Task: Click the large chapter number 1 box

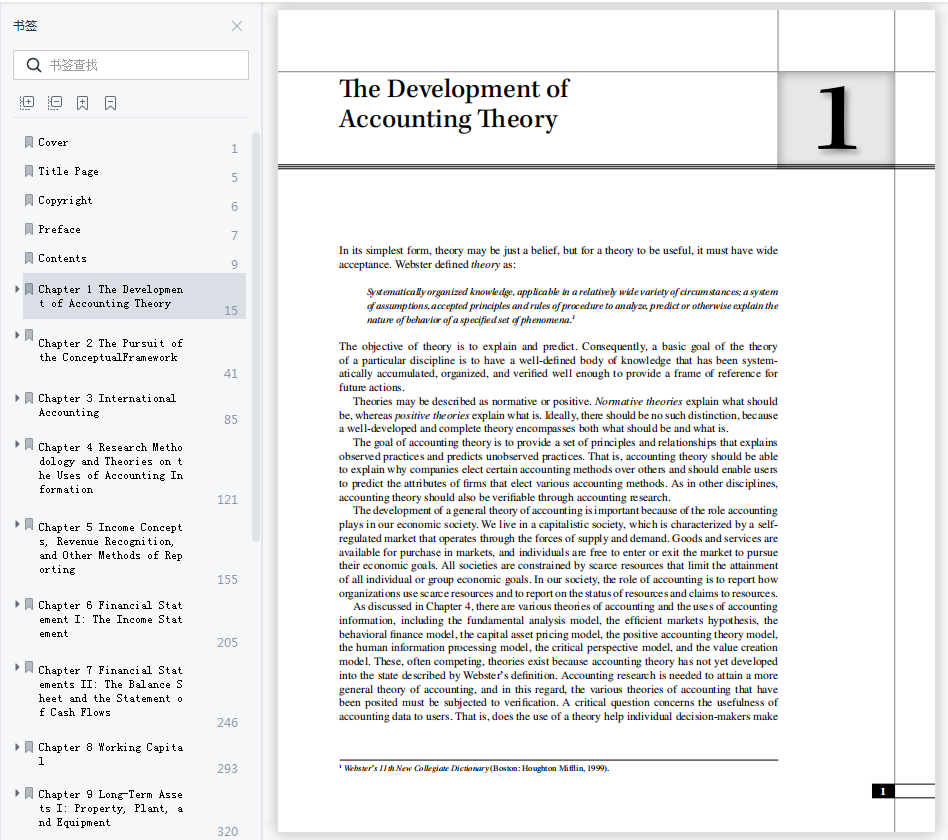Action: (x=836, y=119)
